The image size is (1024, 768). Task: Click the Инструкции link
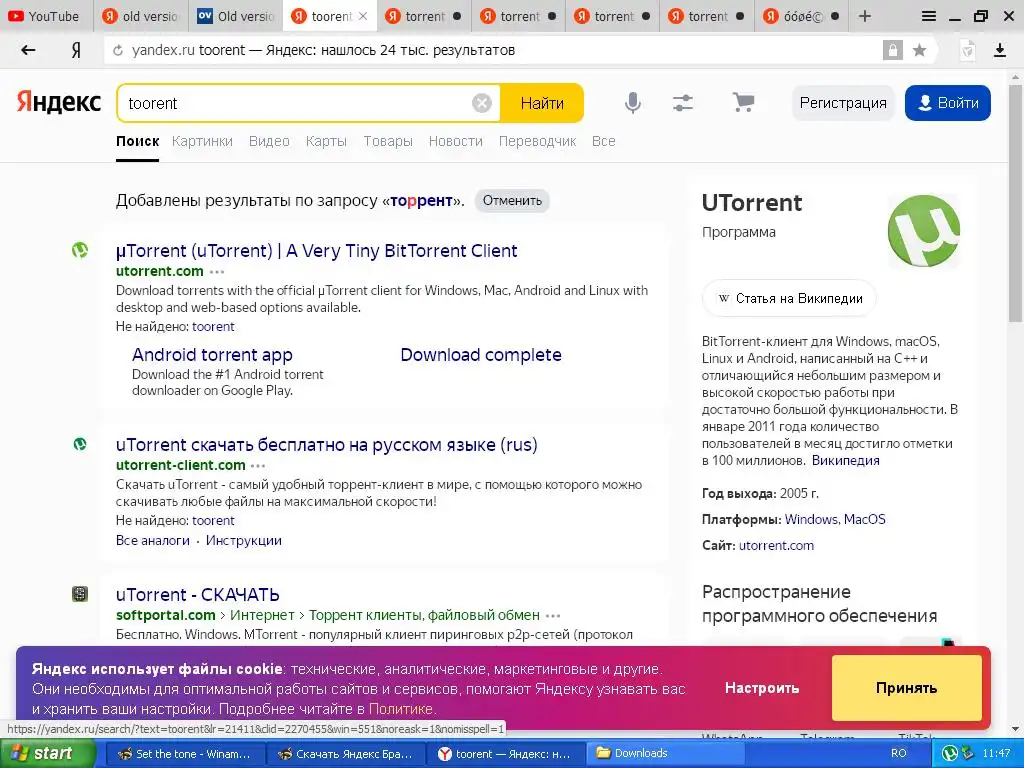click(x=244, y=541)
